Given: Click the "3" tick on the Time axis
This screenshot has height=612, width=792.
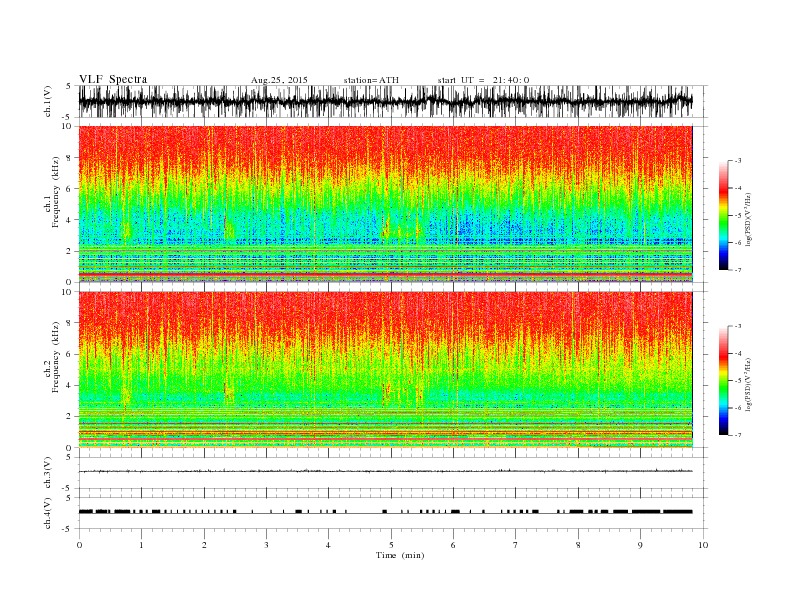Looking at the screenshot, I should (266, 545).
